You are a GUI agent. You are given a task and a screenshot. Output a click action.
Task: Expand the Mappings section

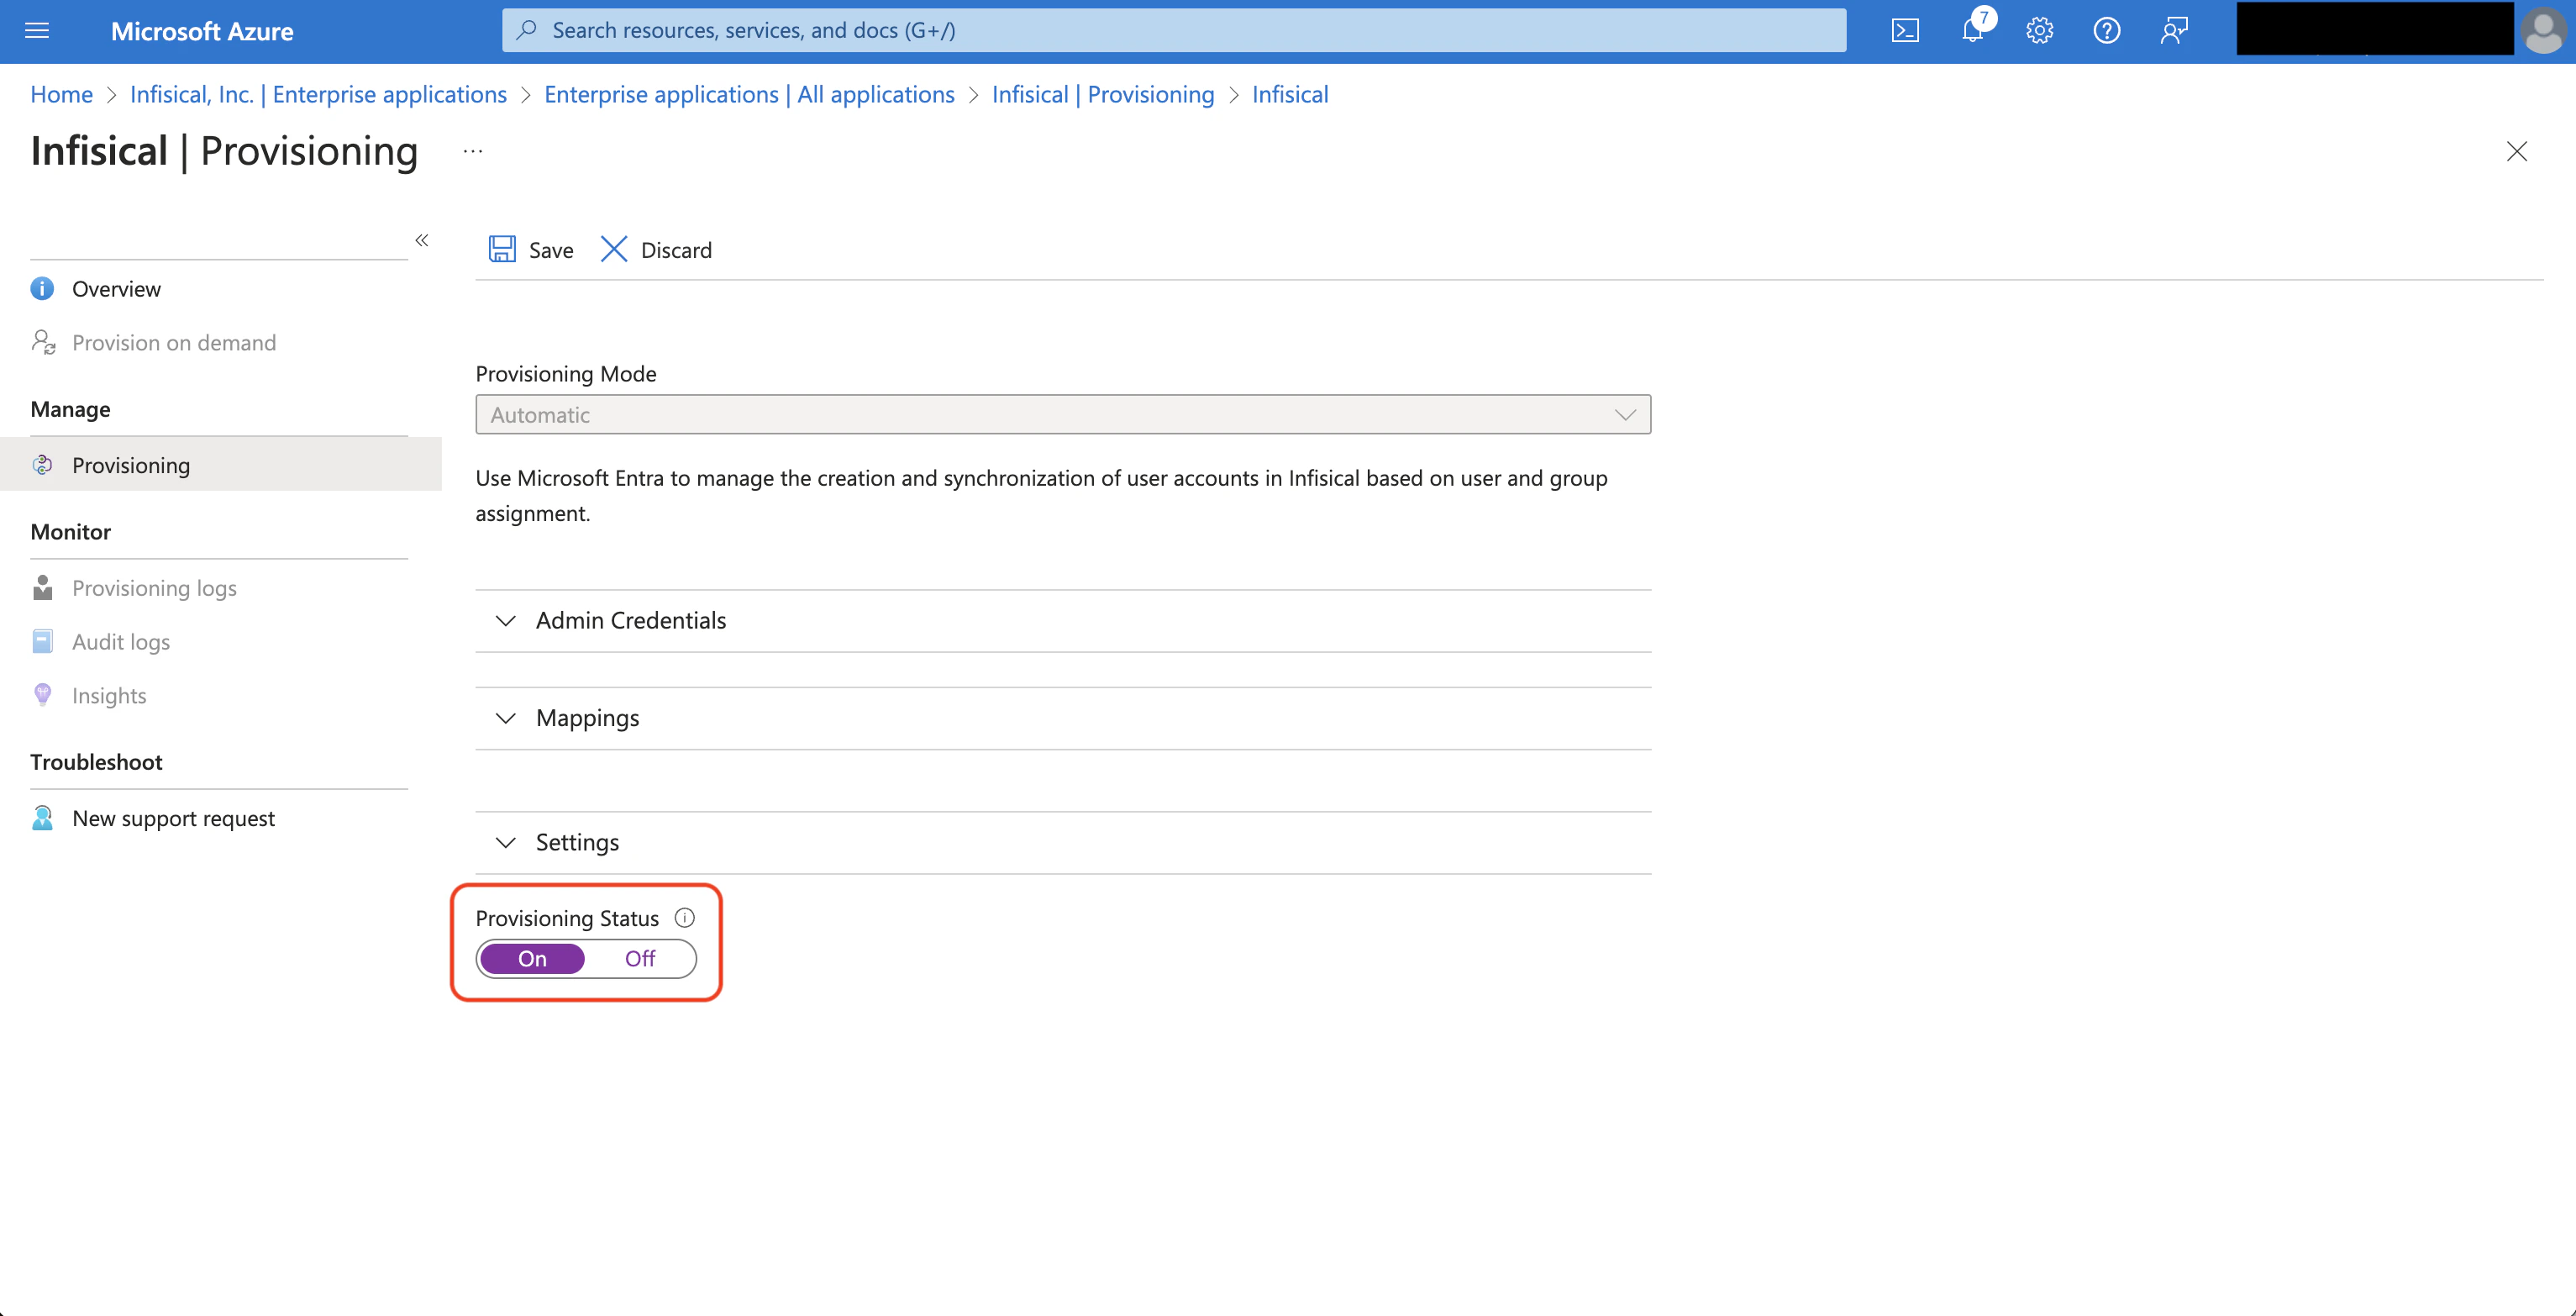[1063, 718]
